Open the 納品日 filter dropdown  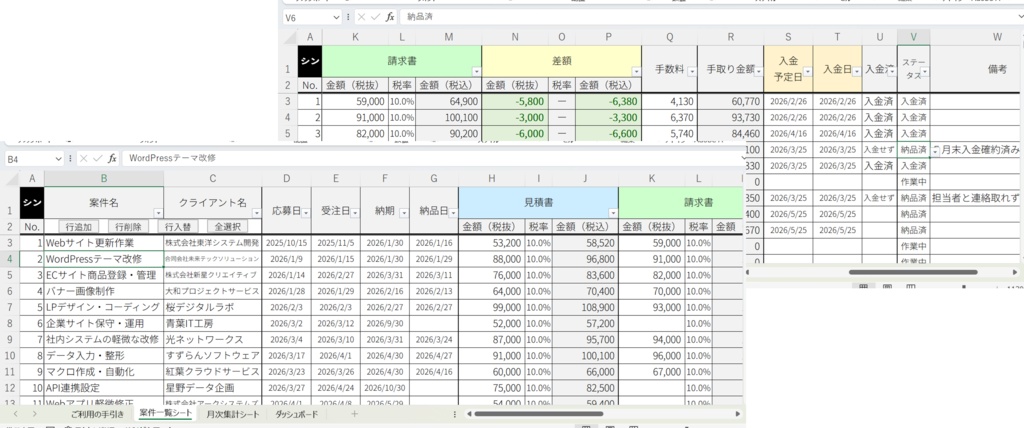(x=453, y=213)
